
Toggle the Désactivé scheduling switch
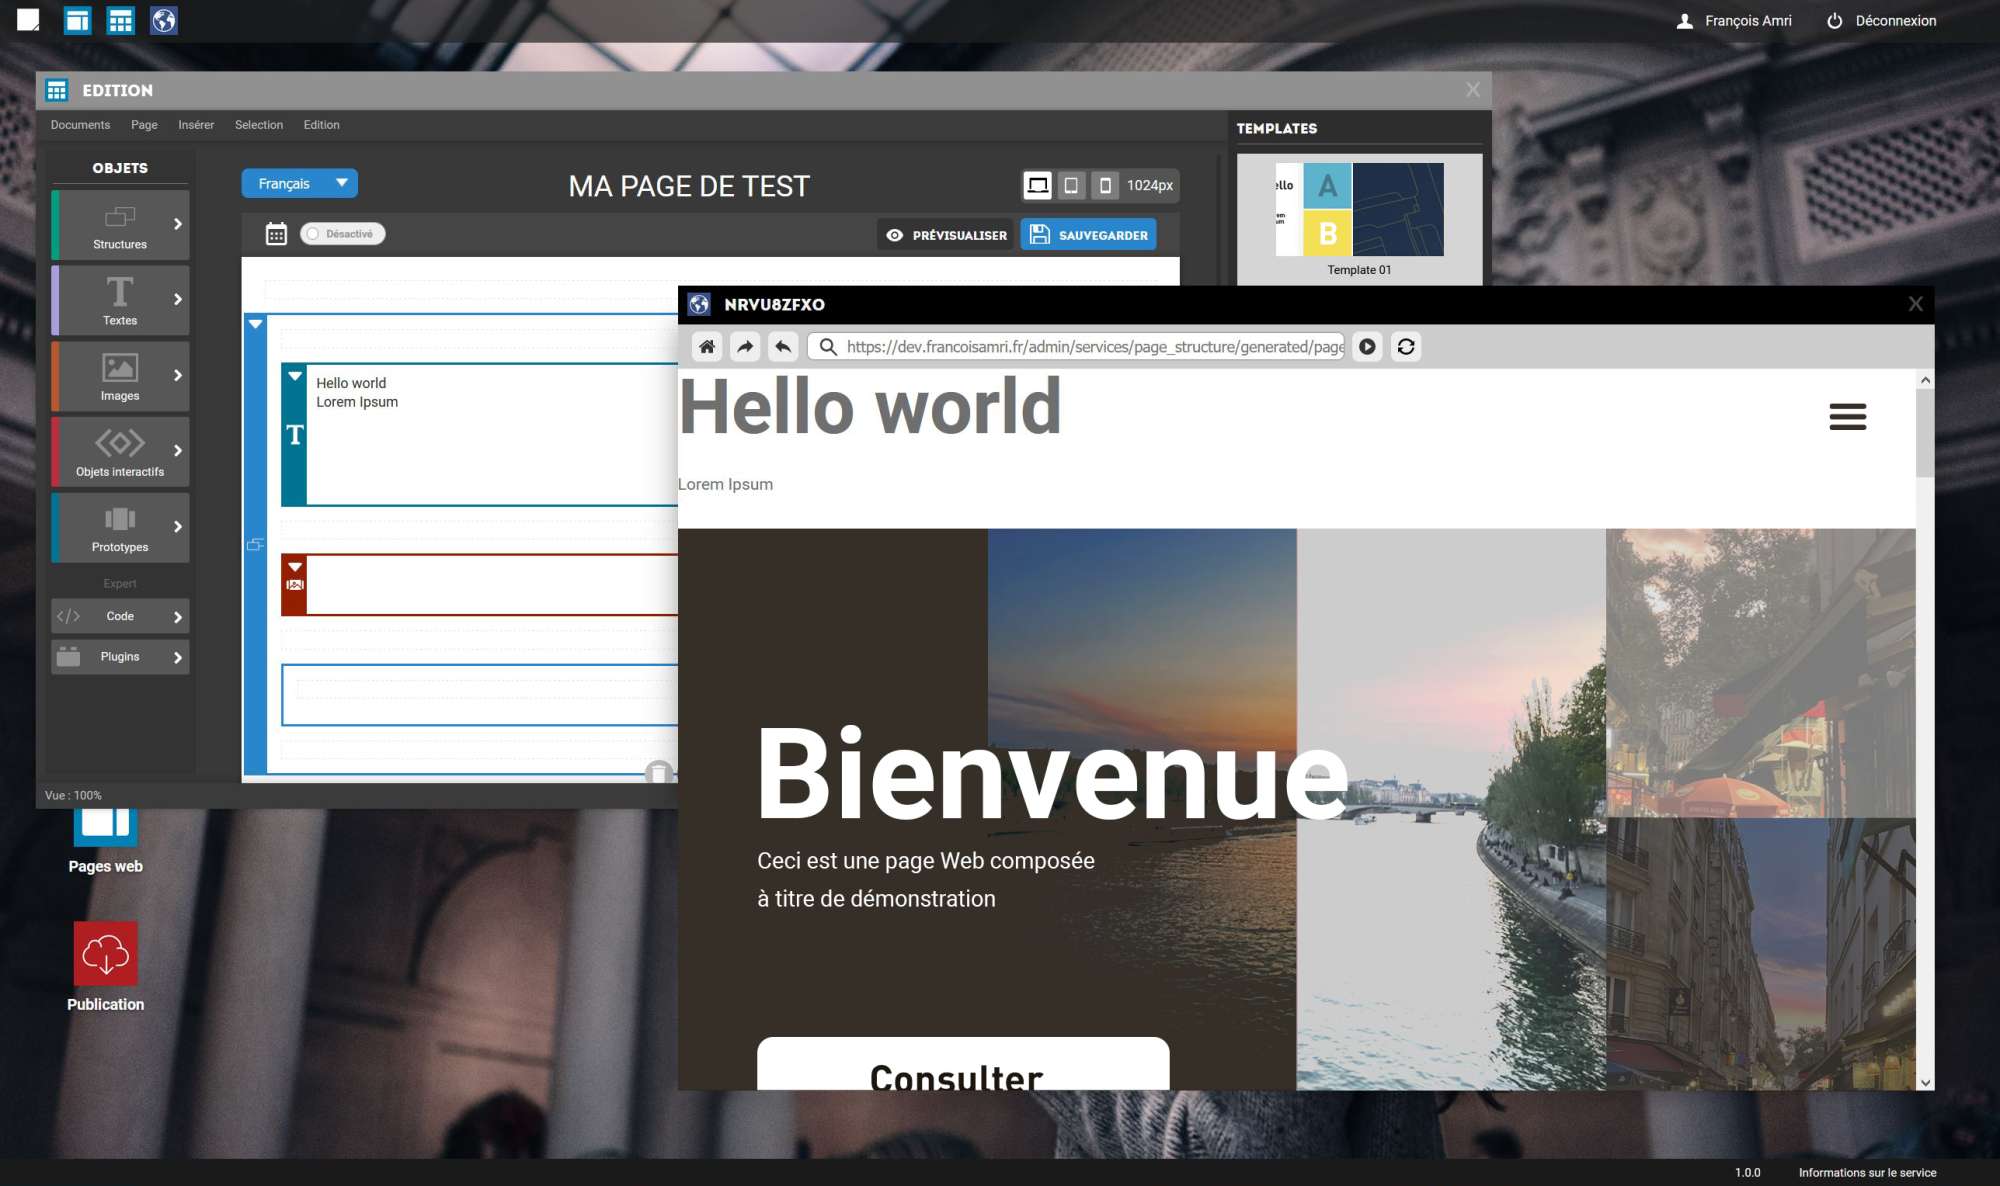(342, 234)
